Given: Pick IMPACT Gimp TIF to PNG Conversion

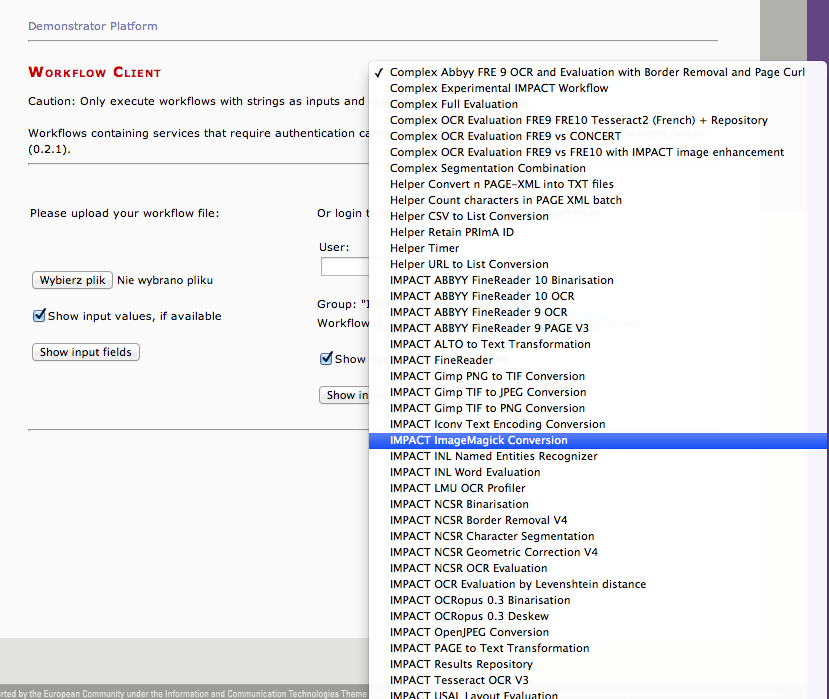Looking at the screenshot, I should point(597,408).
